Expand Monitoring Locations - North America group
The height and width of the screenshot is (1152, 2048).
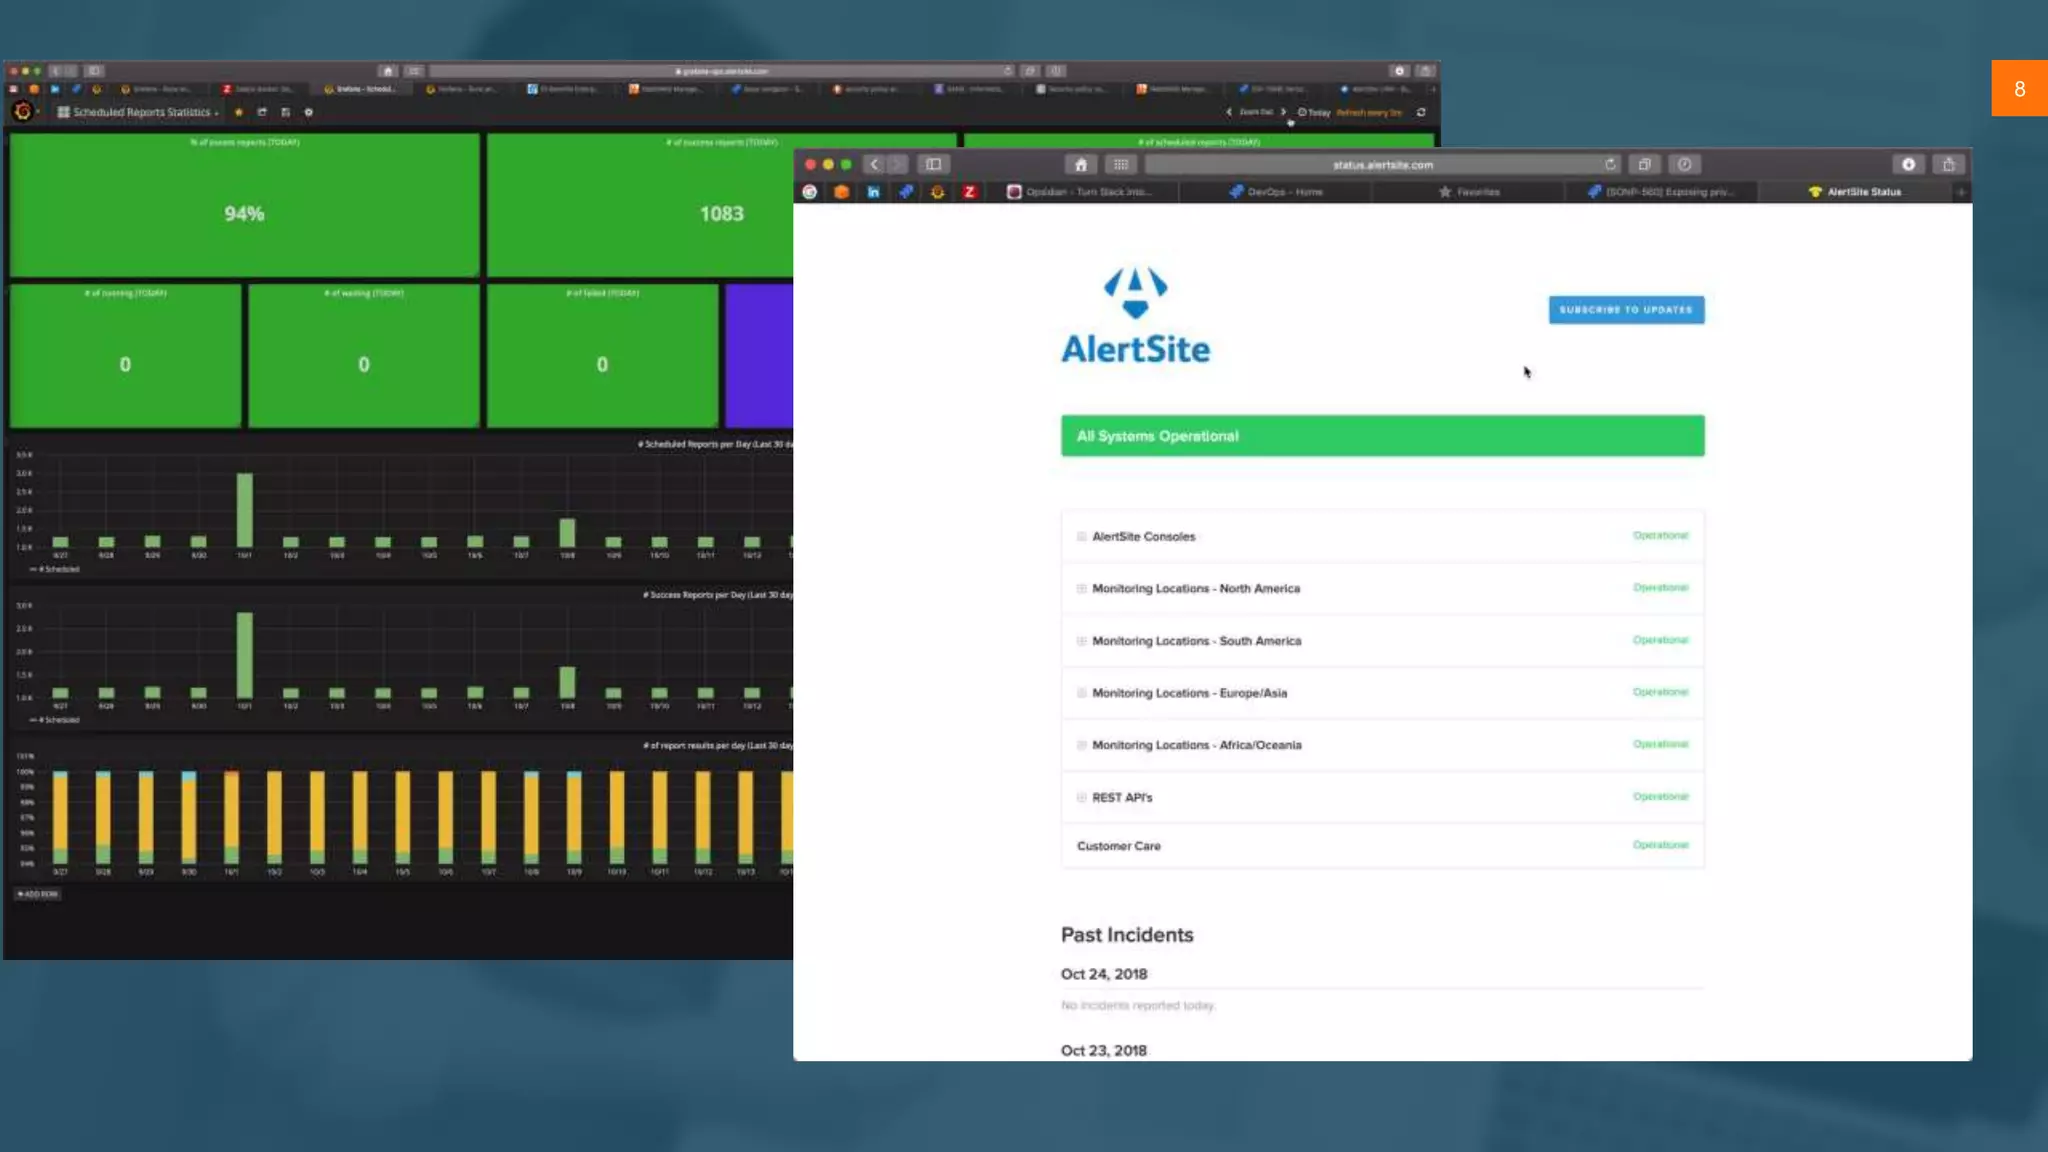(x=1081, y=589)
